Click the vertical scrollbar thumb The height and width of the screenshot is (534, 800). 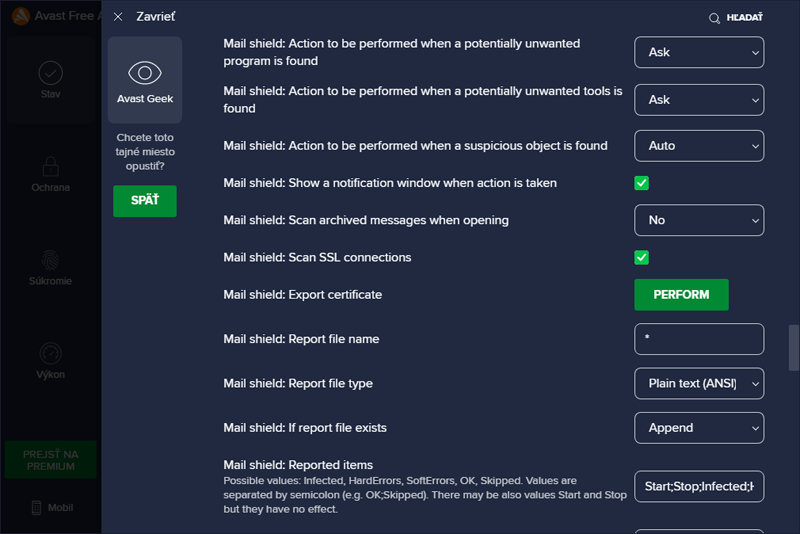coord(793,348)
